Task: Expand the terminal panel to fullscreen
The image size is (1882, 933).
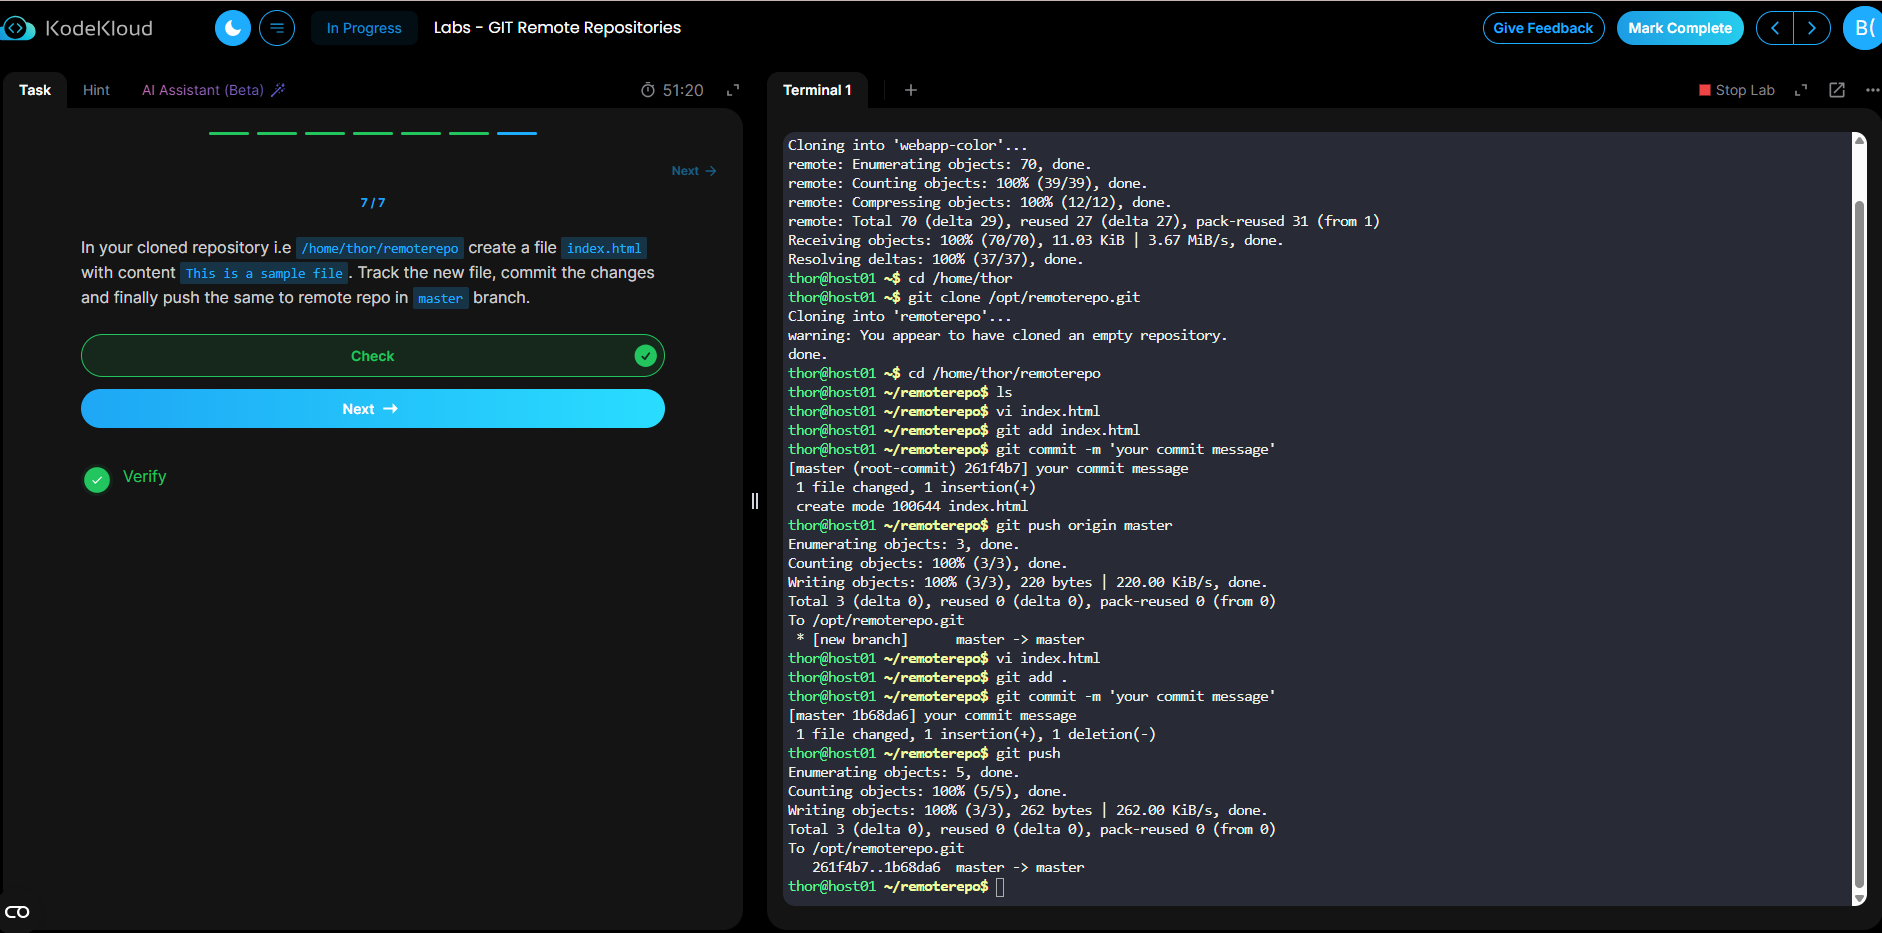Action: [x=1801, y=90]
